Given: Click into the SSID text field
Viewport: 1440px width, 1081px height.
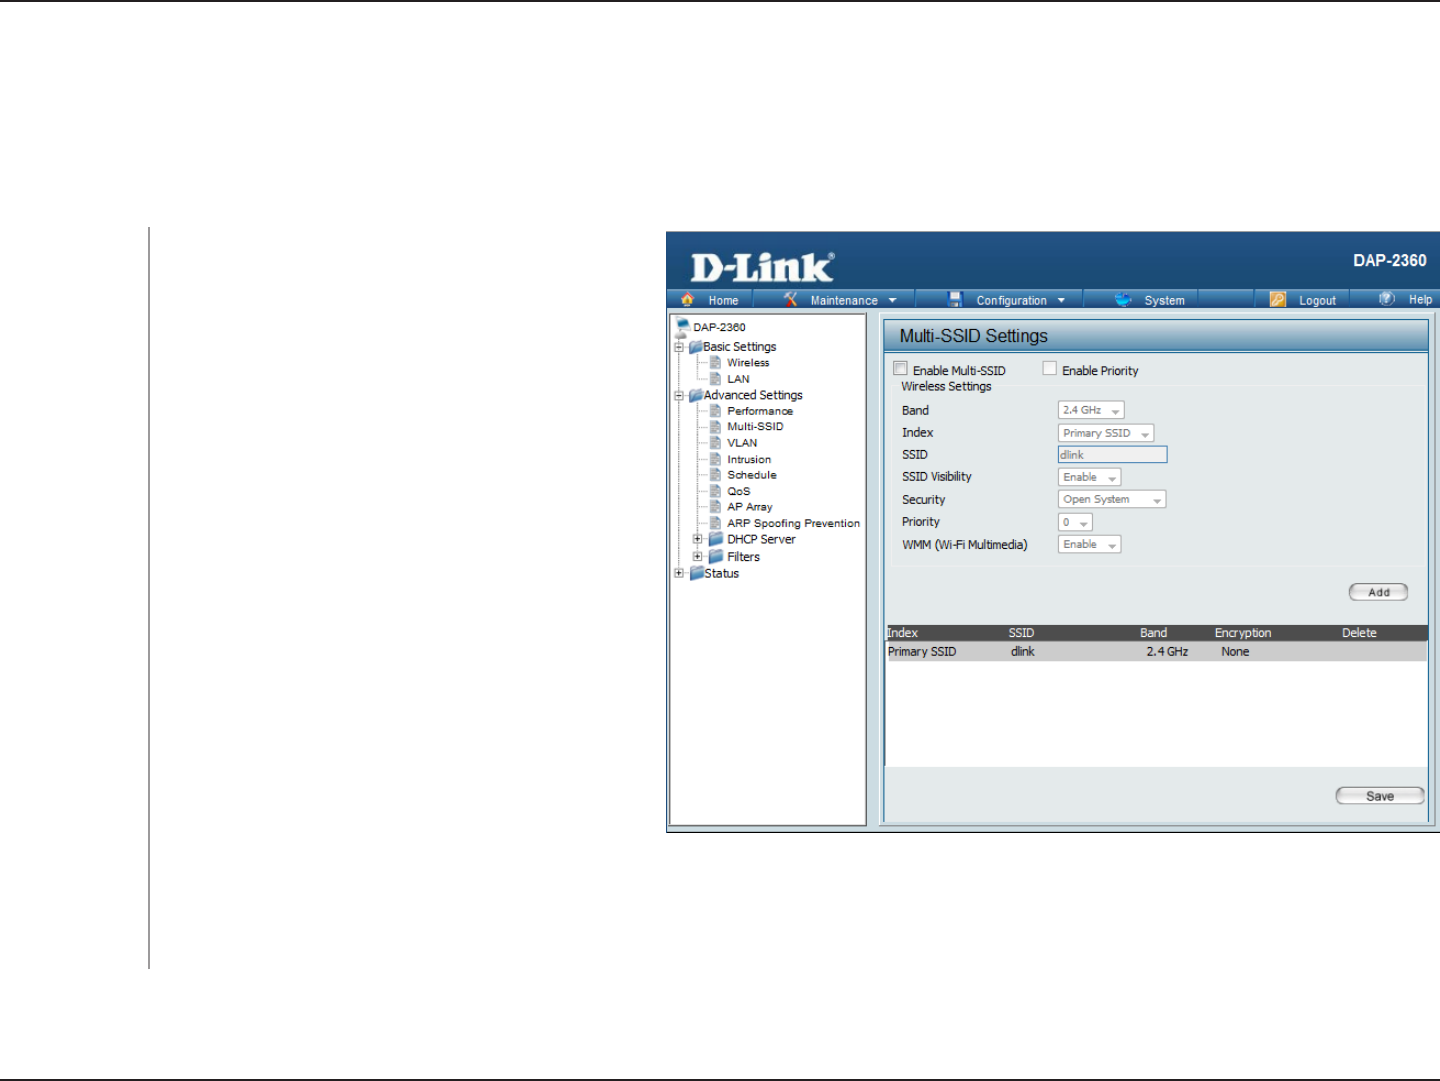Looking at the screenshot, I should (x=1112, y=455).
